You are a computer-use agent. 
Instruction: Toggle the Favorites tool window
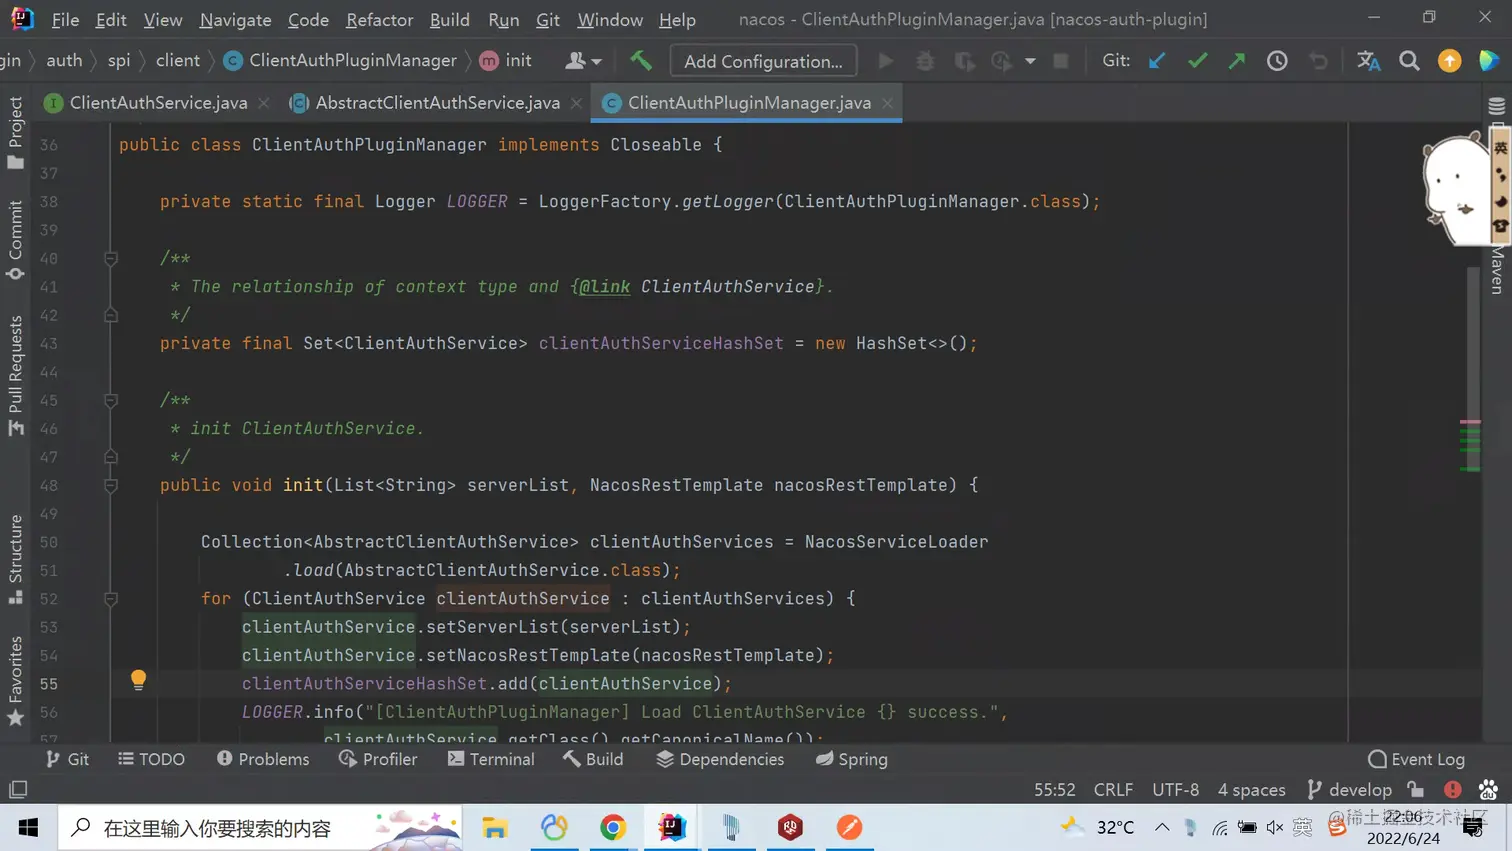(15, 681)
